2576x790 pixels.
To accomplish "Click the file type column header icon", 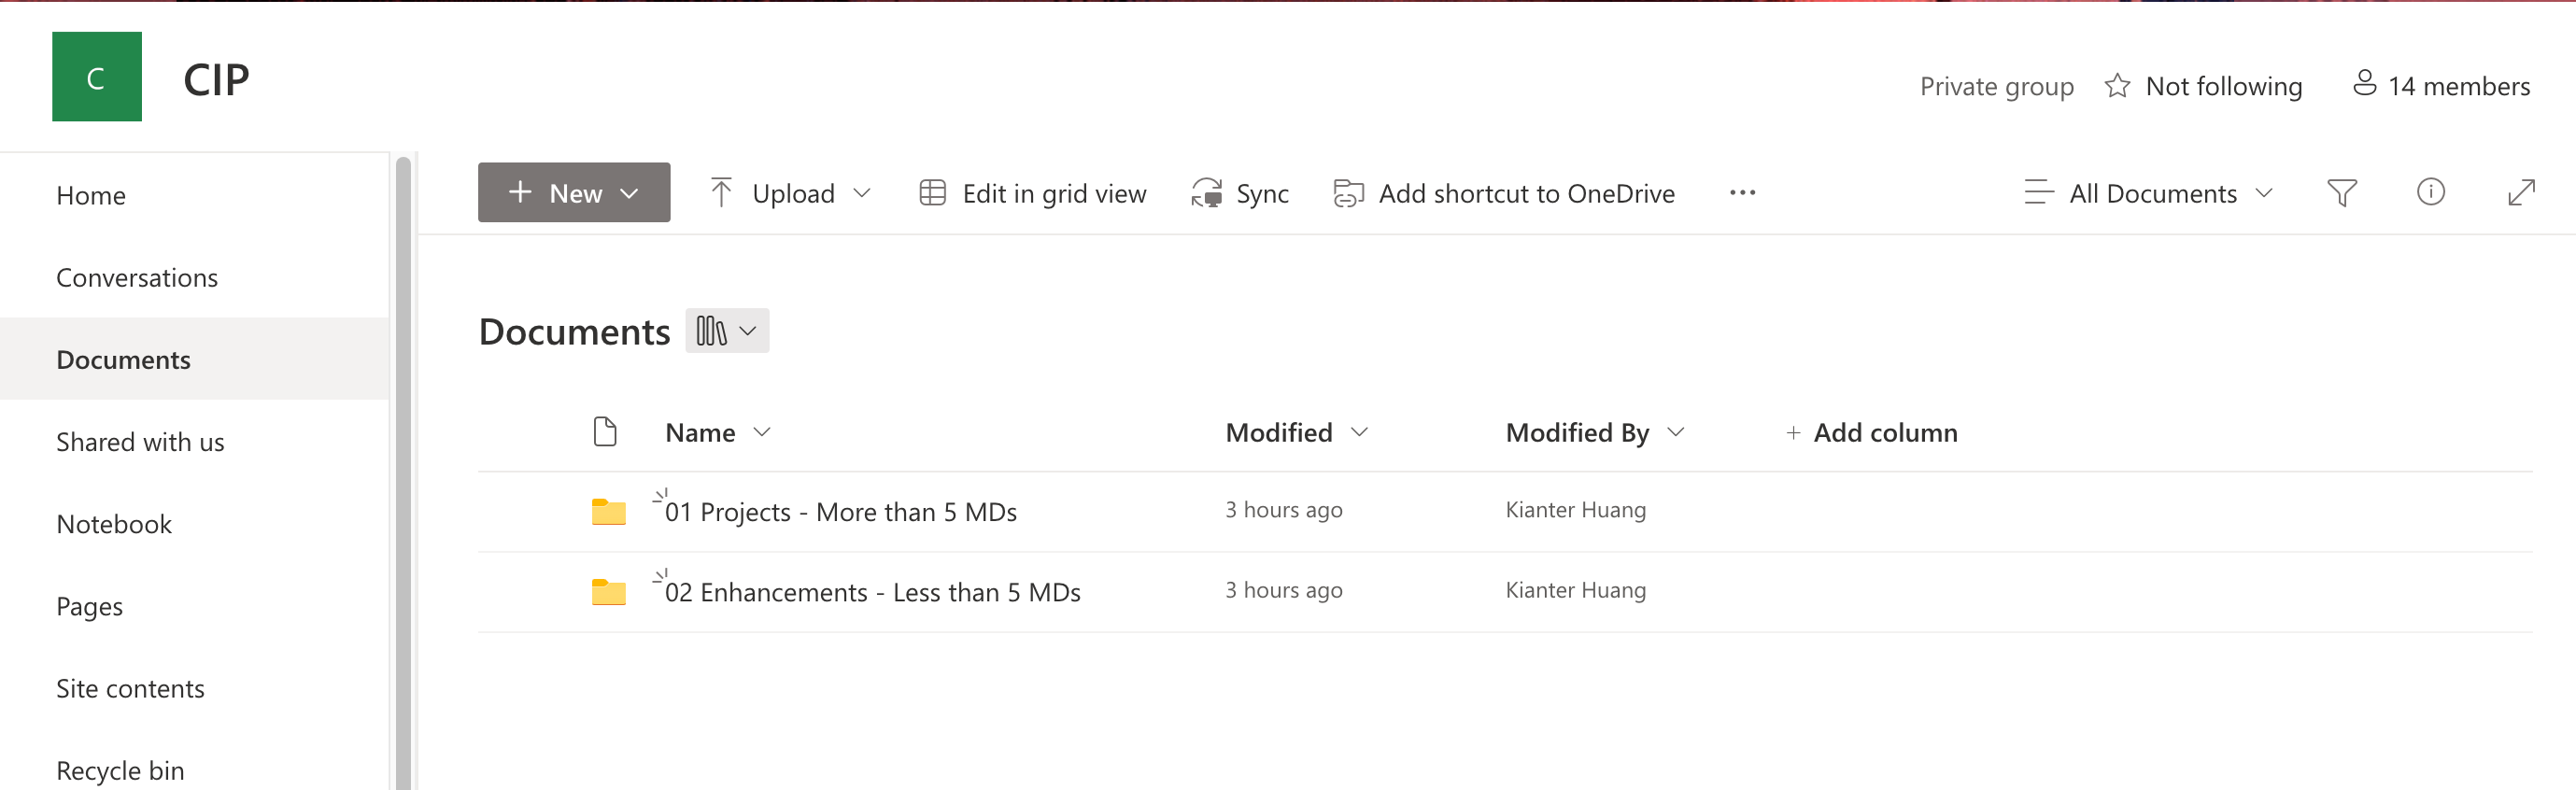I will (x=605, y=432).
